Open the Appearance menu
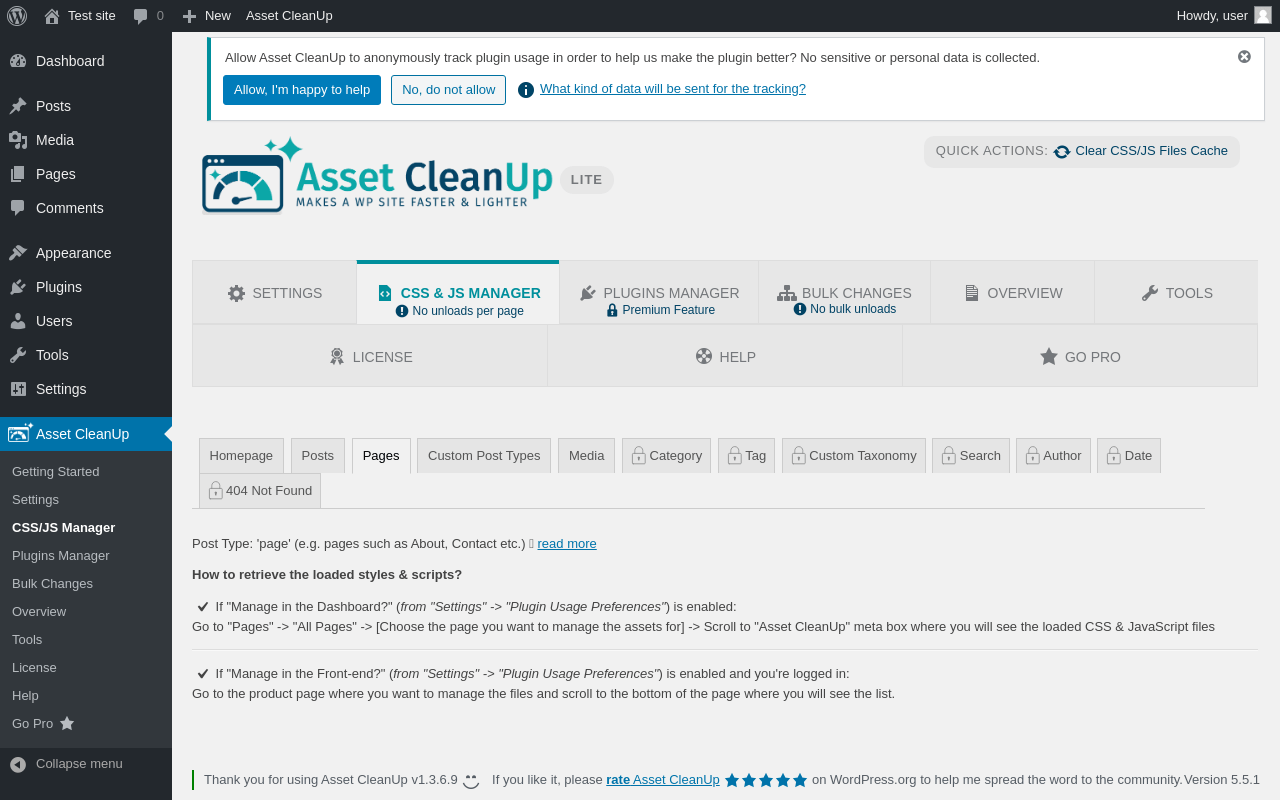 [86, 253]
